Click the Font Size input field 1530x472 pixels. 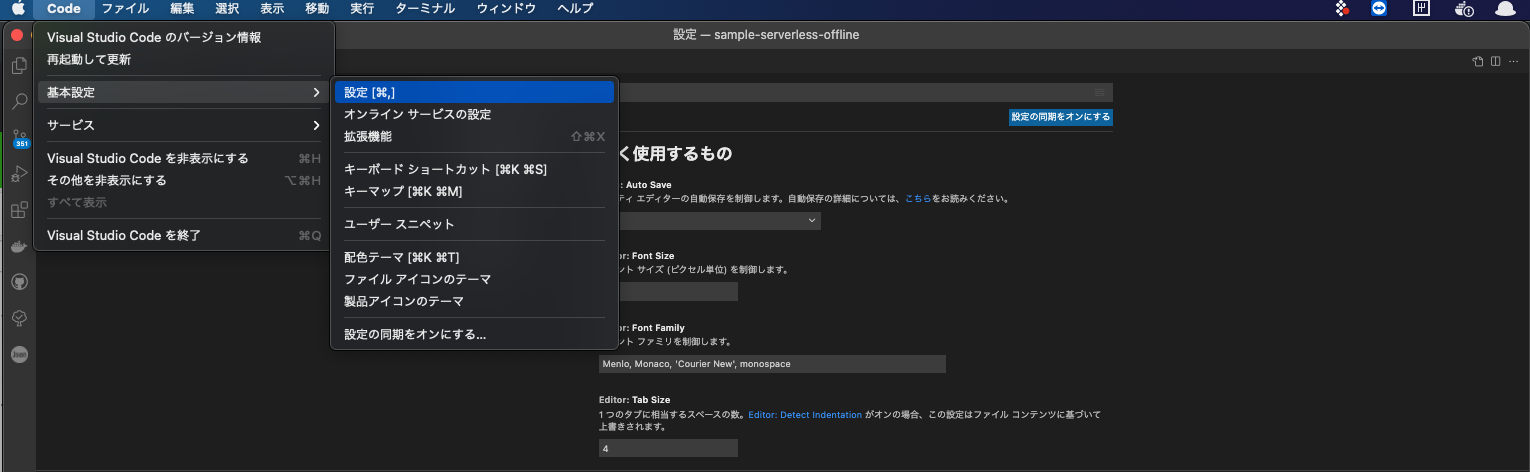pyautogui.click(x=668, y=292)
